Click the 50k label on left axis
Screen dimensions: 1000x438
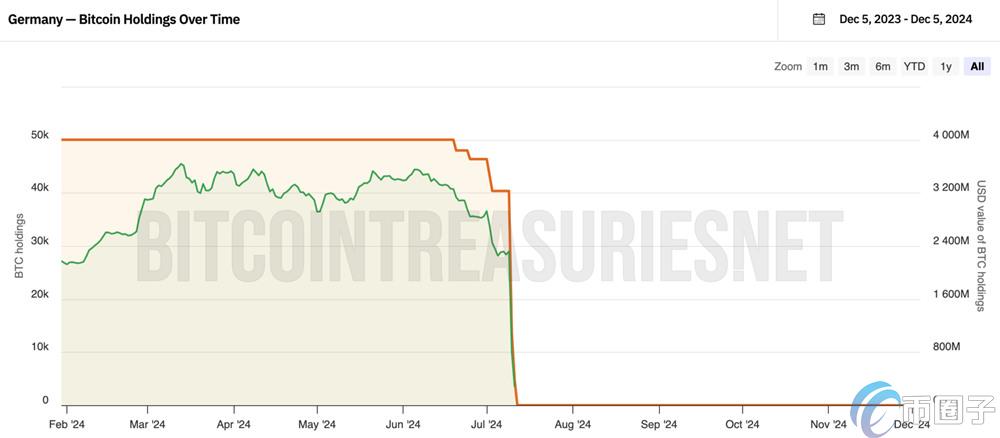tap(40, 135)
